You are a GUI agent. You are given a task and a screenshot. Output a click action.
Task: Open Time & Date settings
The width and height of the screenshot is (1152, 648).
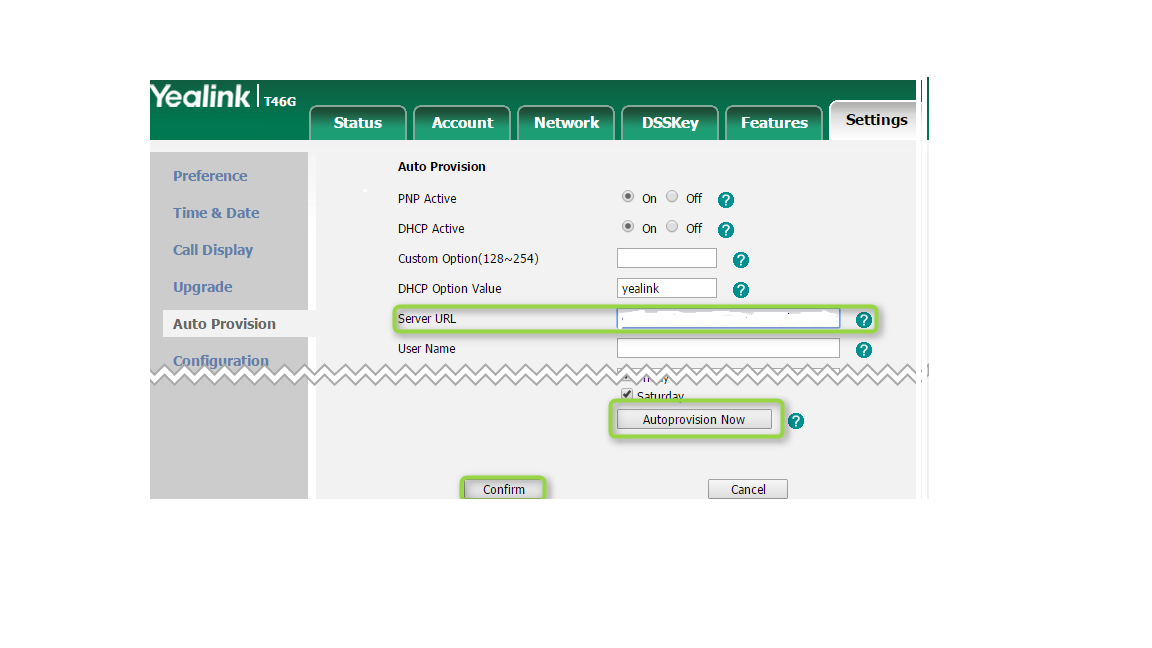216,213
